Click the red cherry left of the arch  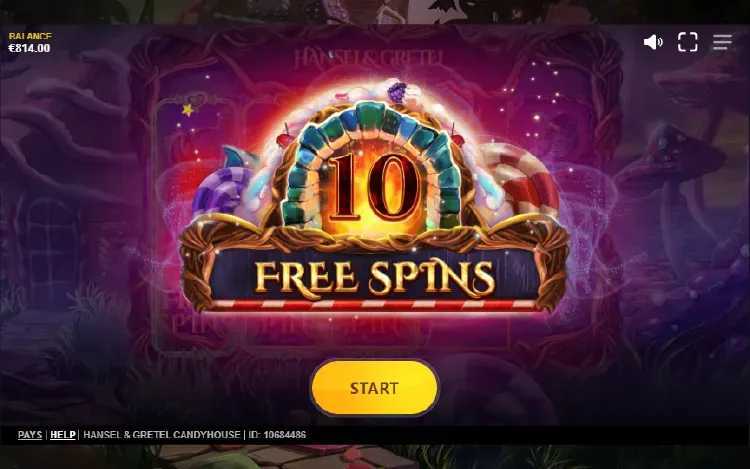pyautogui.click(x=285, y=139)
